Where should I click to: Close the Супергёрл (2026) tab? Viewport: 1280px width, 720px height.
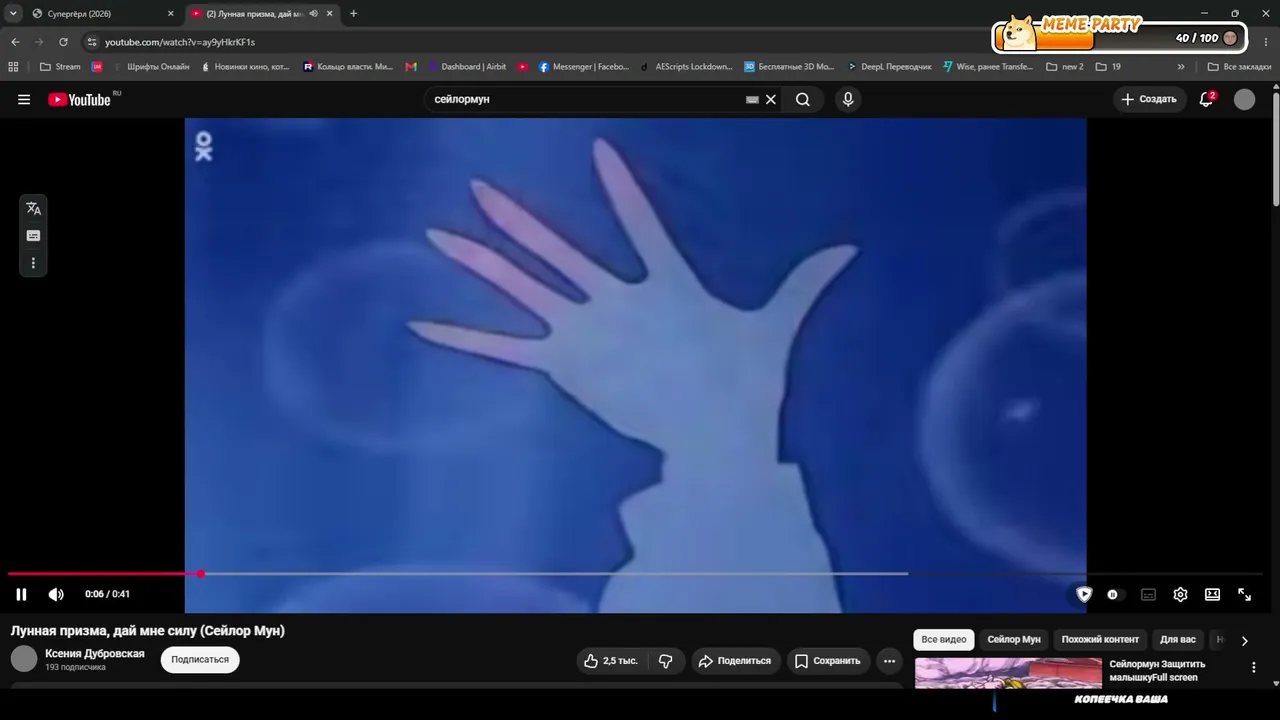coord(170,13)
